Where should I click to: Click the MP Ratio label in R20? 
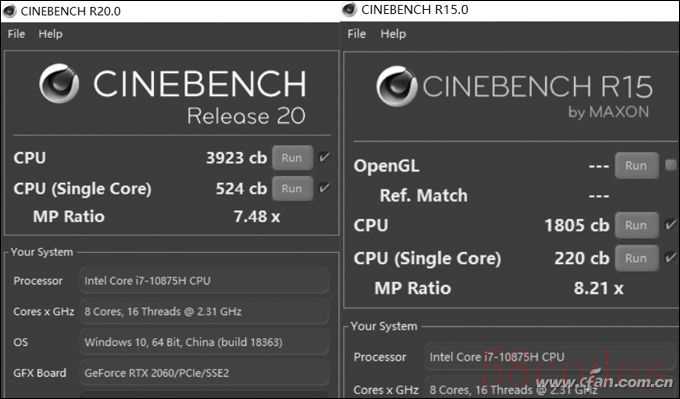69,216
